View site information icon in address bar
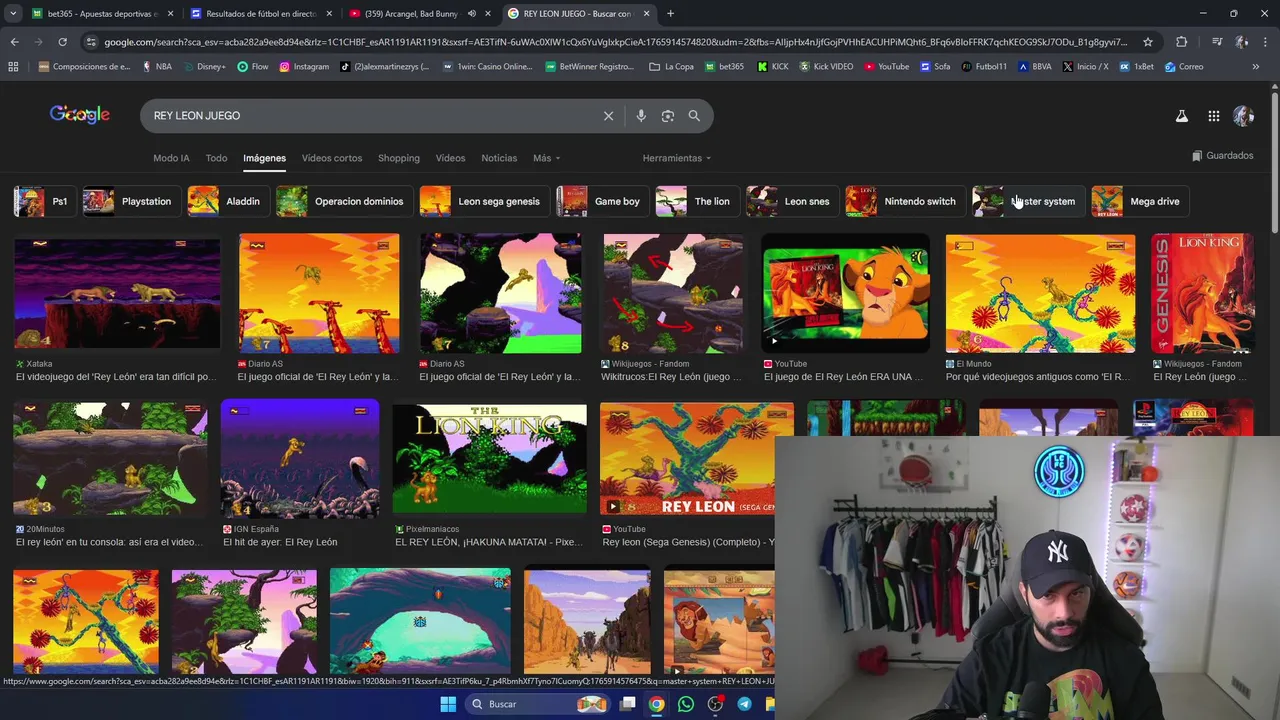Image resolution: width=1280 pixels, height=720 pixels. click(x=92, y=42)
